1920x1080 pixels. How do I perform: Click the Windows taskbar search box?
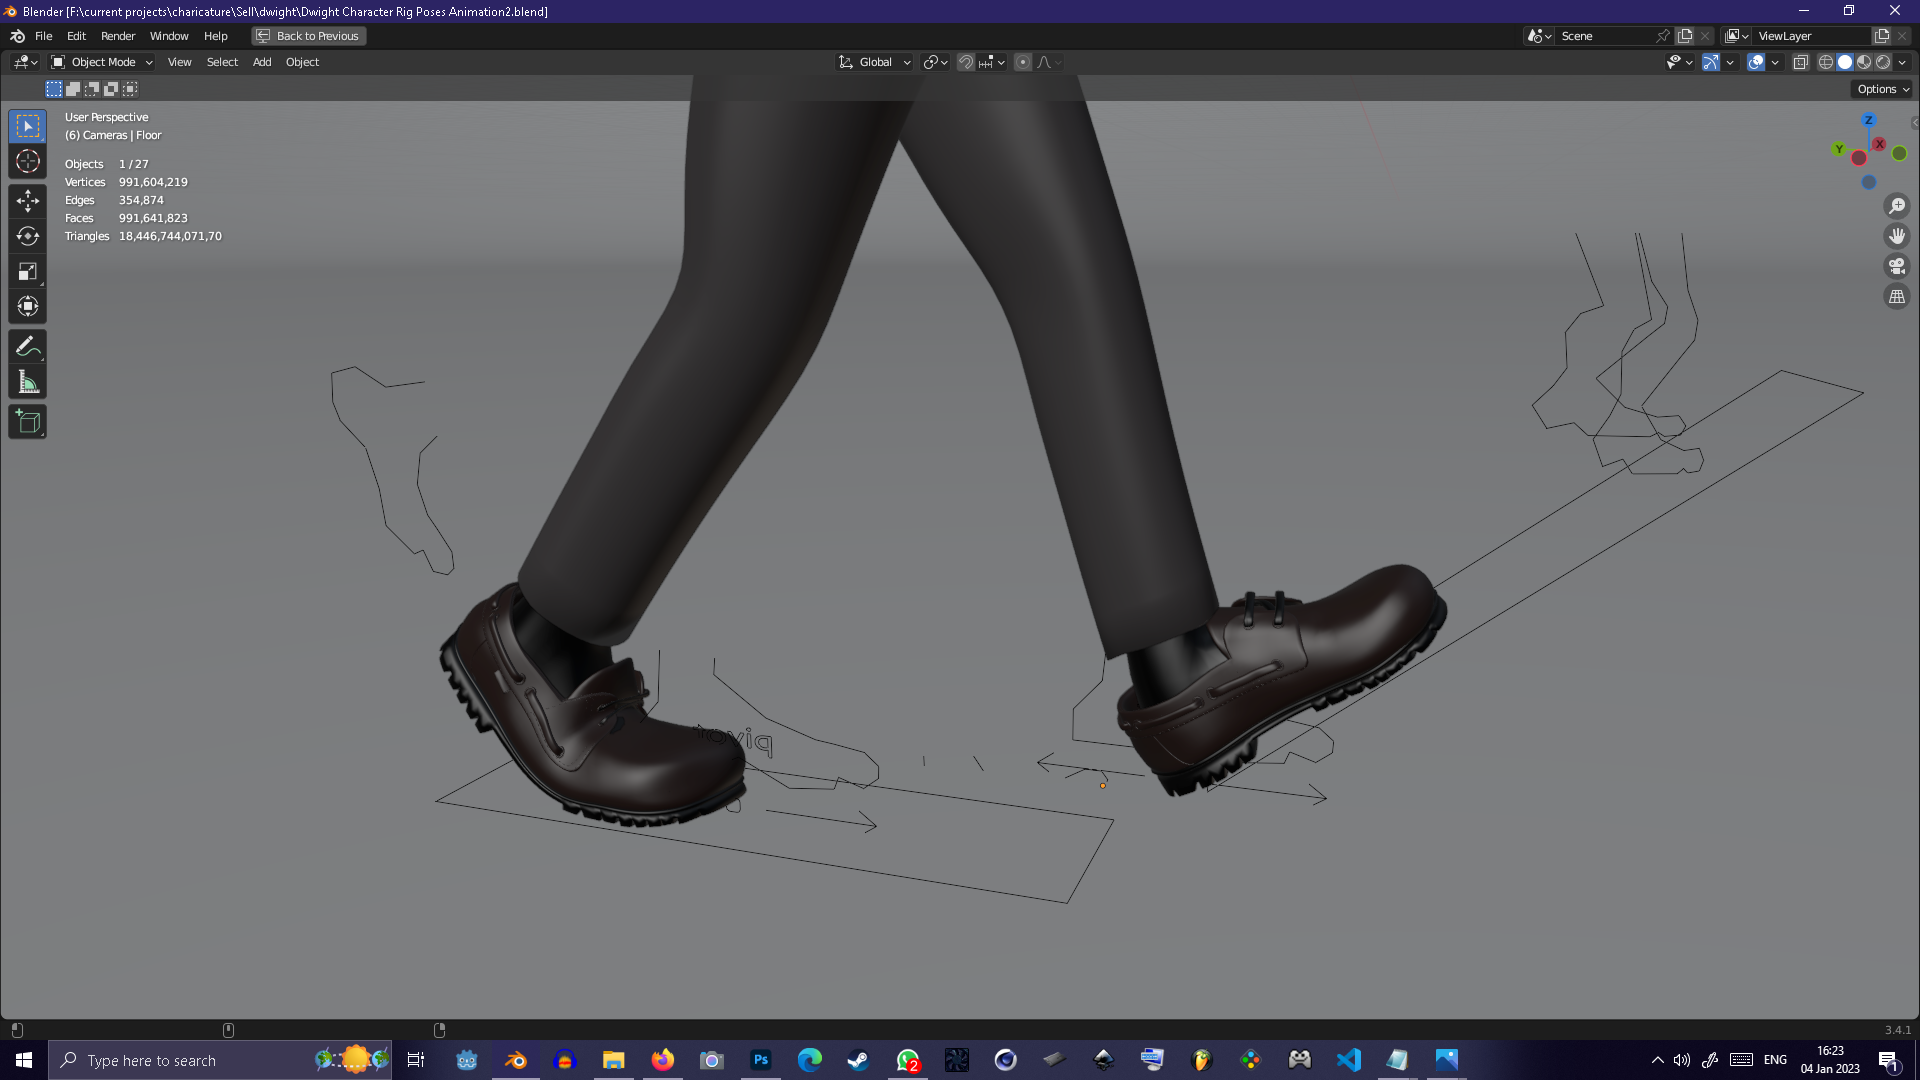point(220,1060)
